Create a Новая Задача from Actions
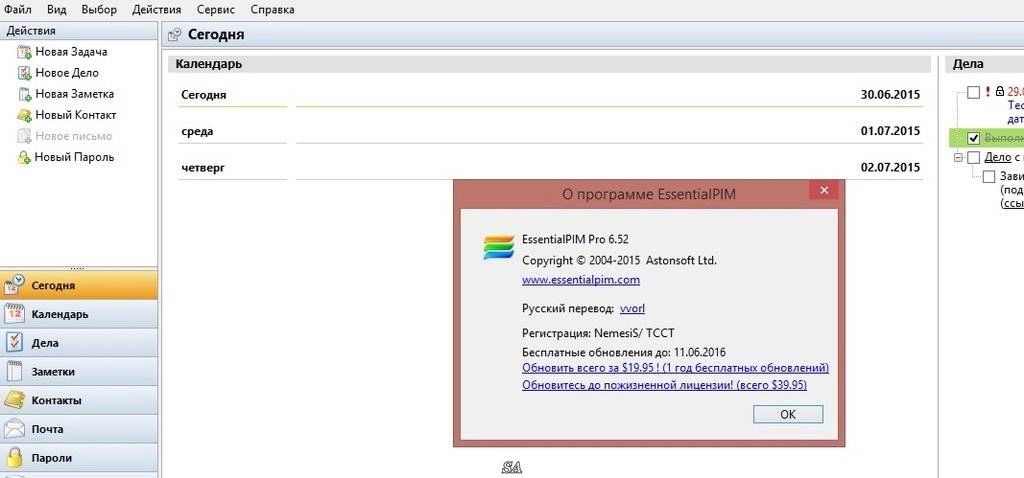Viewport: 1024px width, 478px height. click(x=71, y=52)
